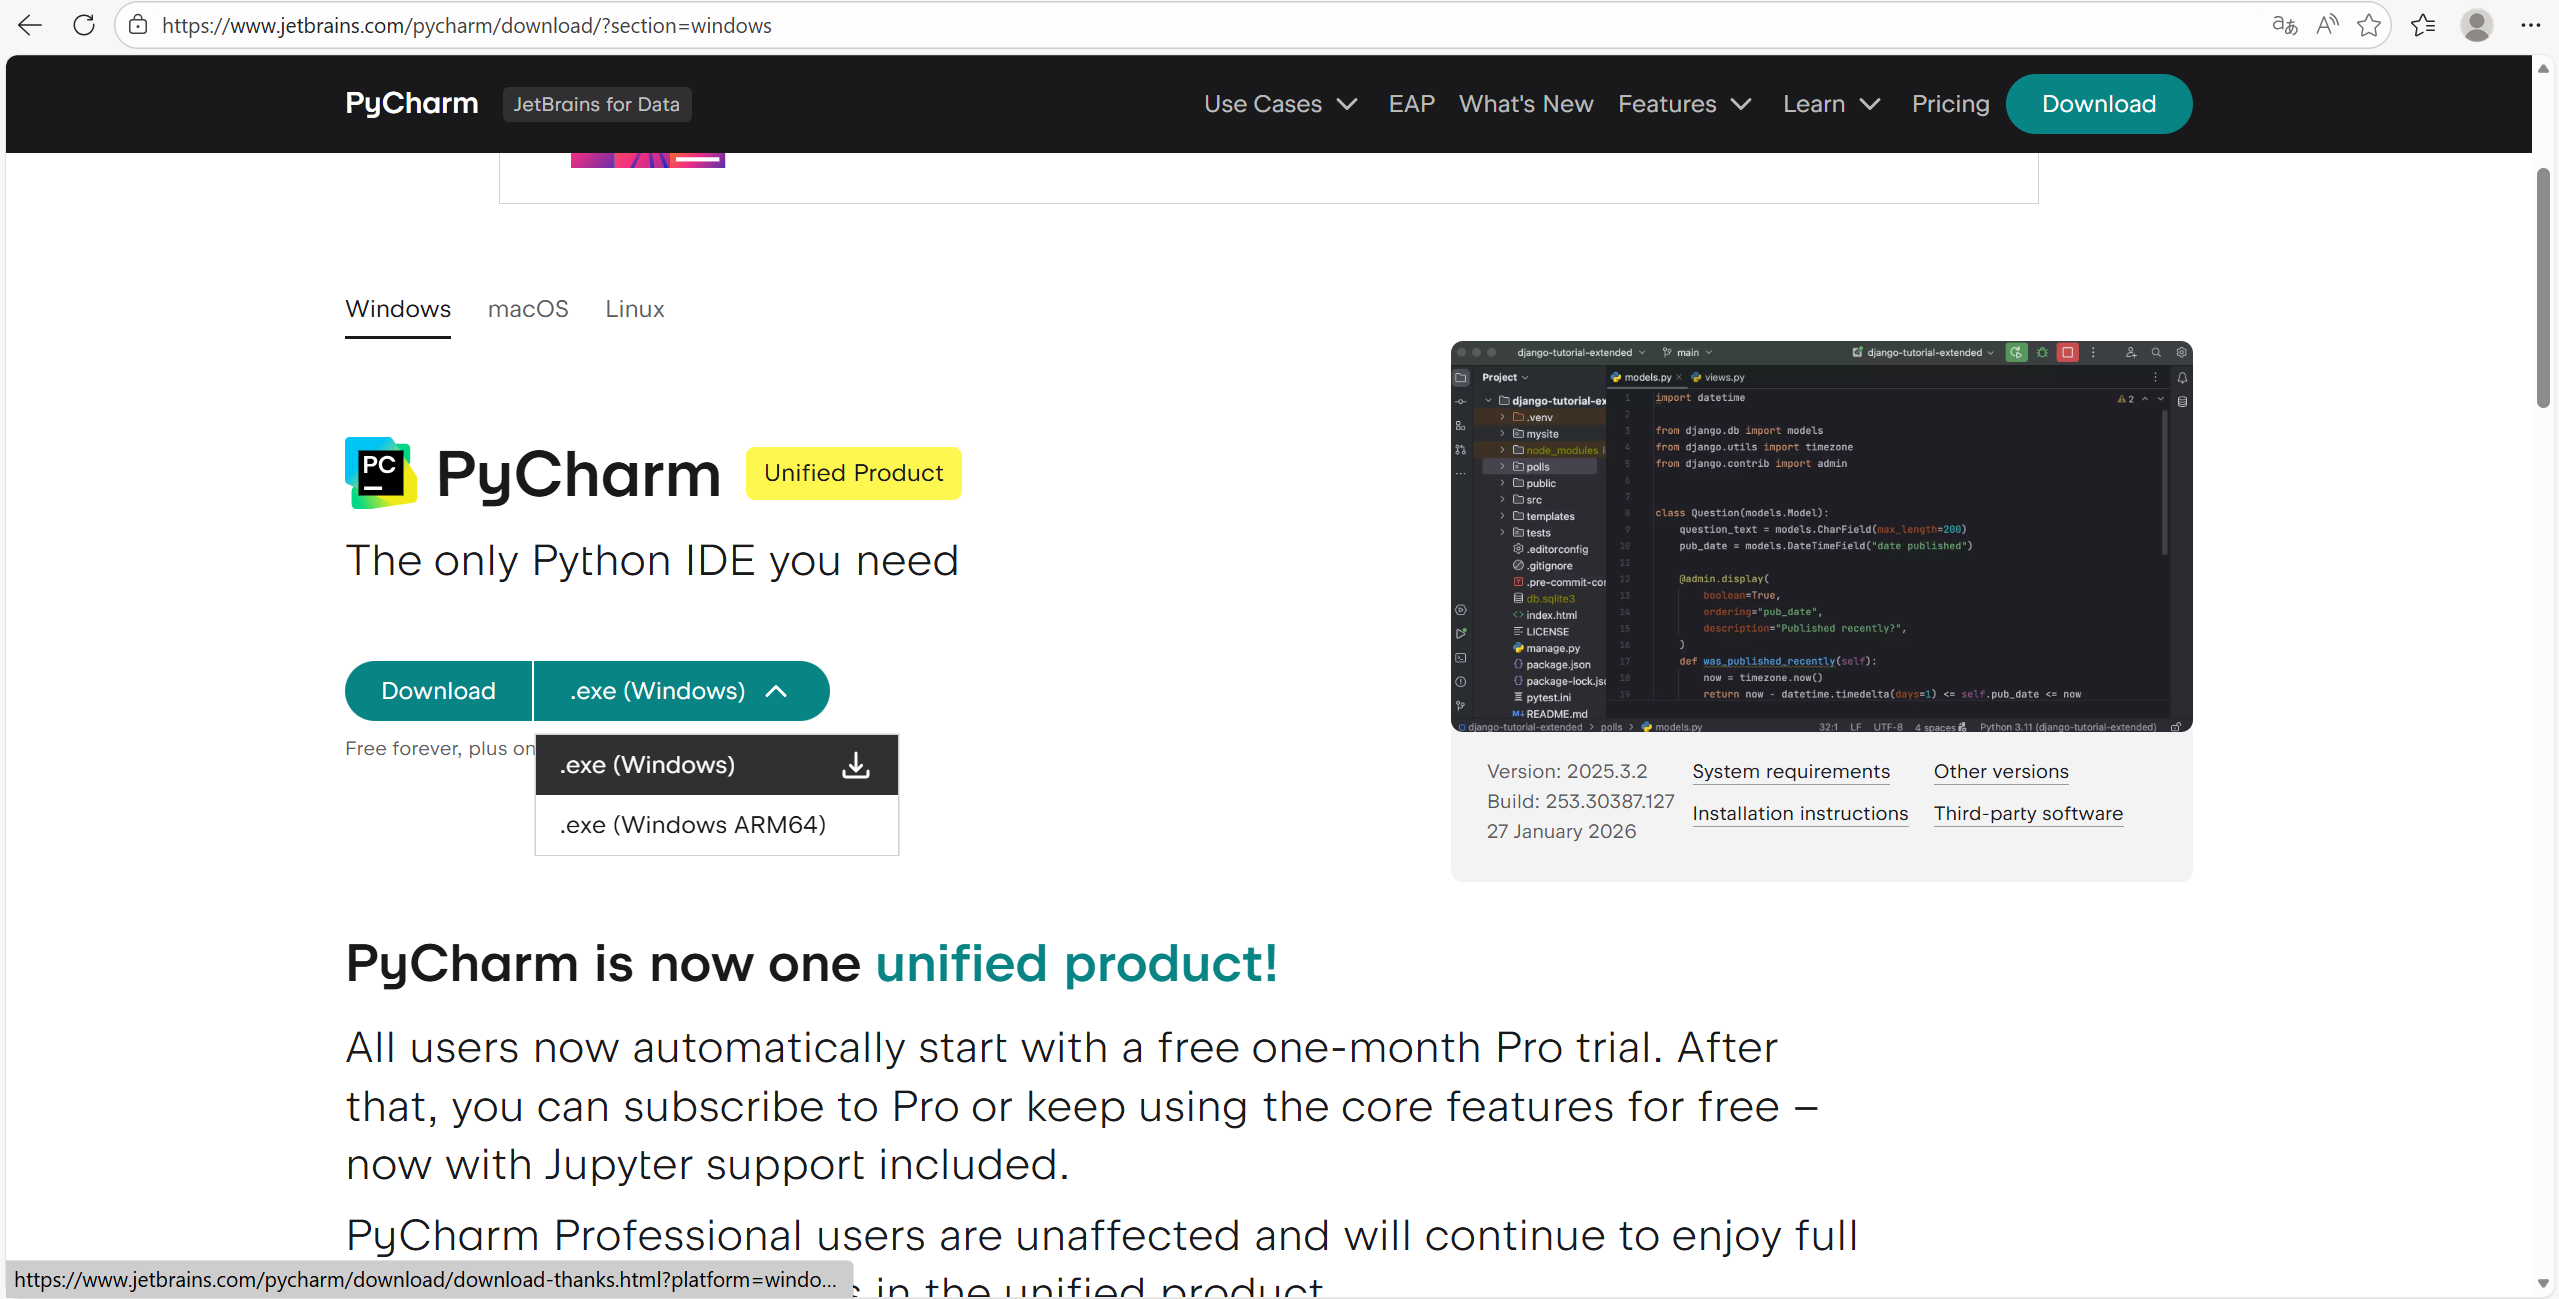Click the PyCharm PC logo icon
2559x1299 pixels.
380,473
